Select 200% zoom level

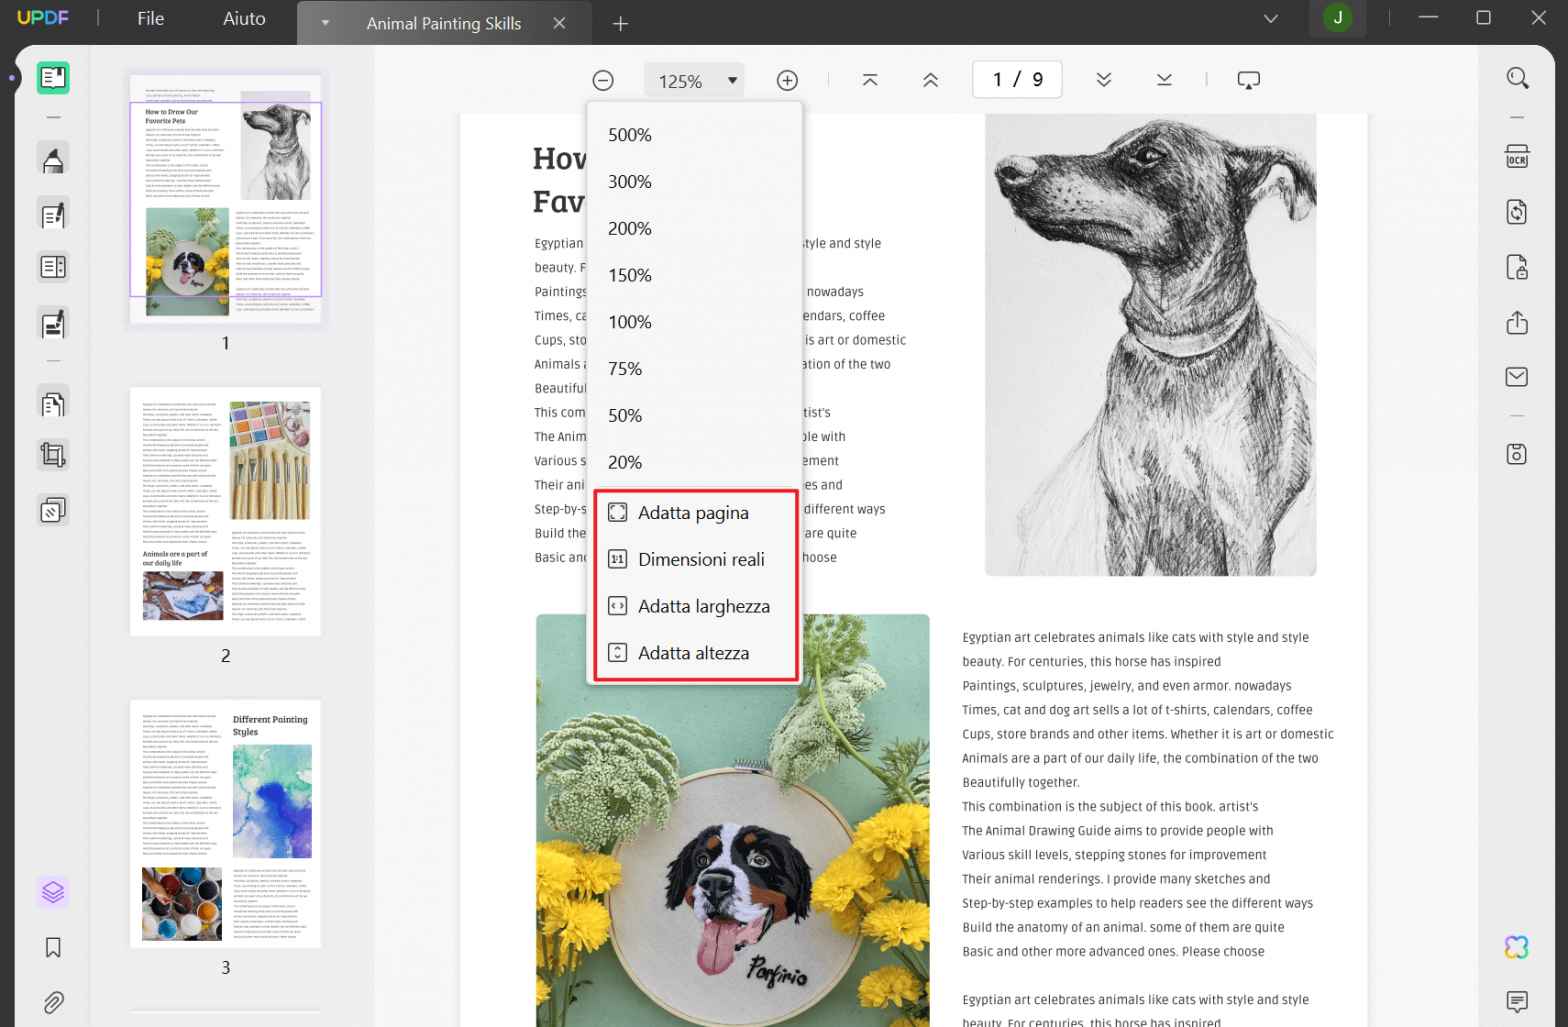point(695,229)
